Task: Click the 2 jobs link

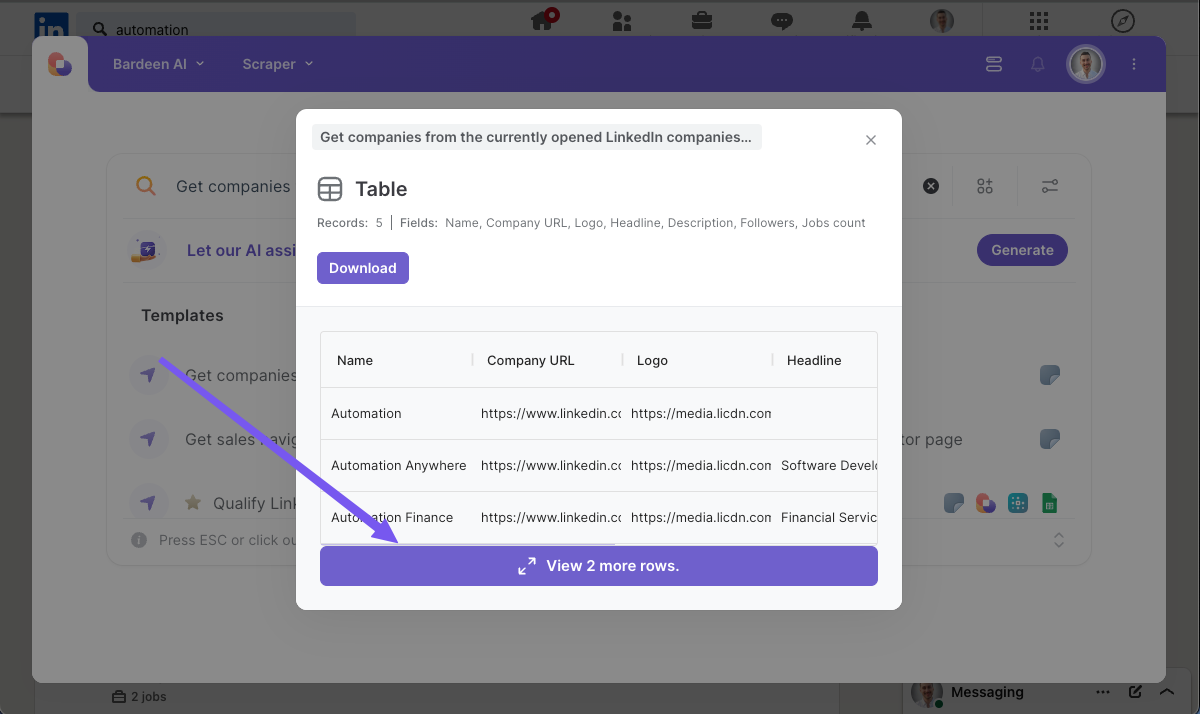Action: tap(139, 696)
